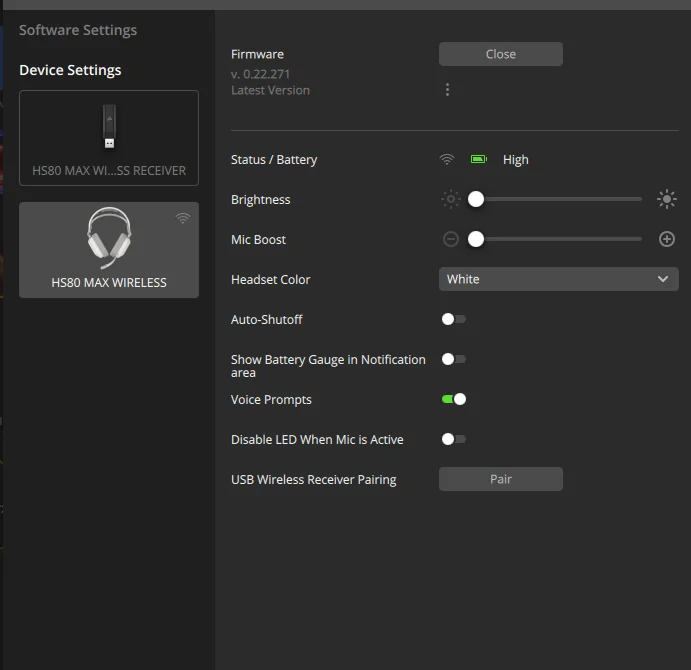Click the Mic Boost plus icon
The image size is (691, 670).
(667, 239)
